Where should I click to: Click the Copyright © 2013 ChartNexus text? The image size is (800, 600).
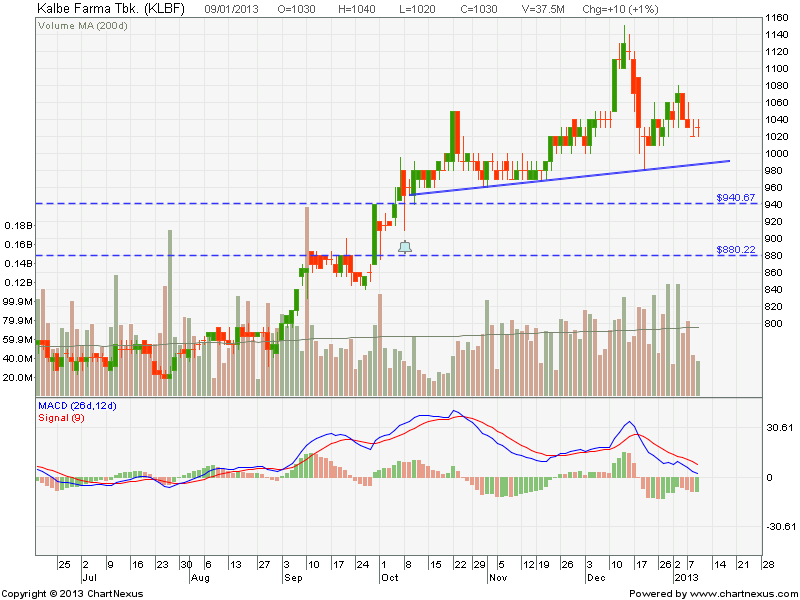click(72, 594)
